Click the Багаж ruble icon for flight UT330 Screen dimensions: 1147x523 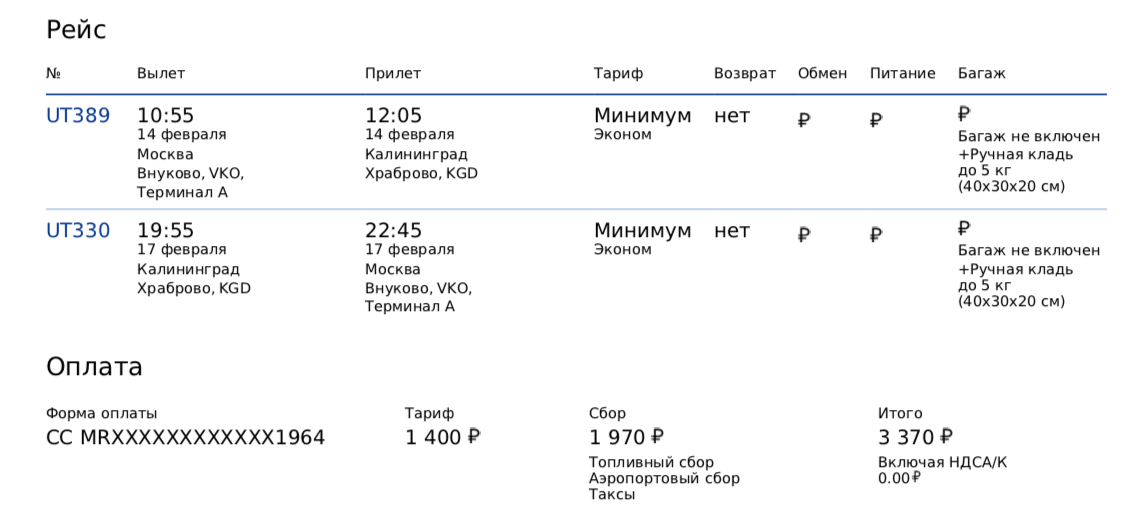[964, 229]
